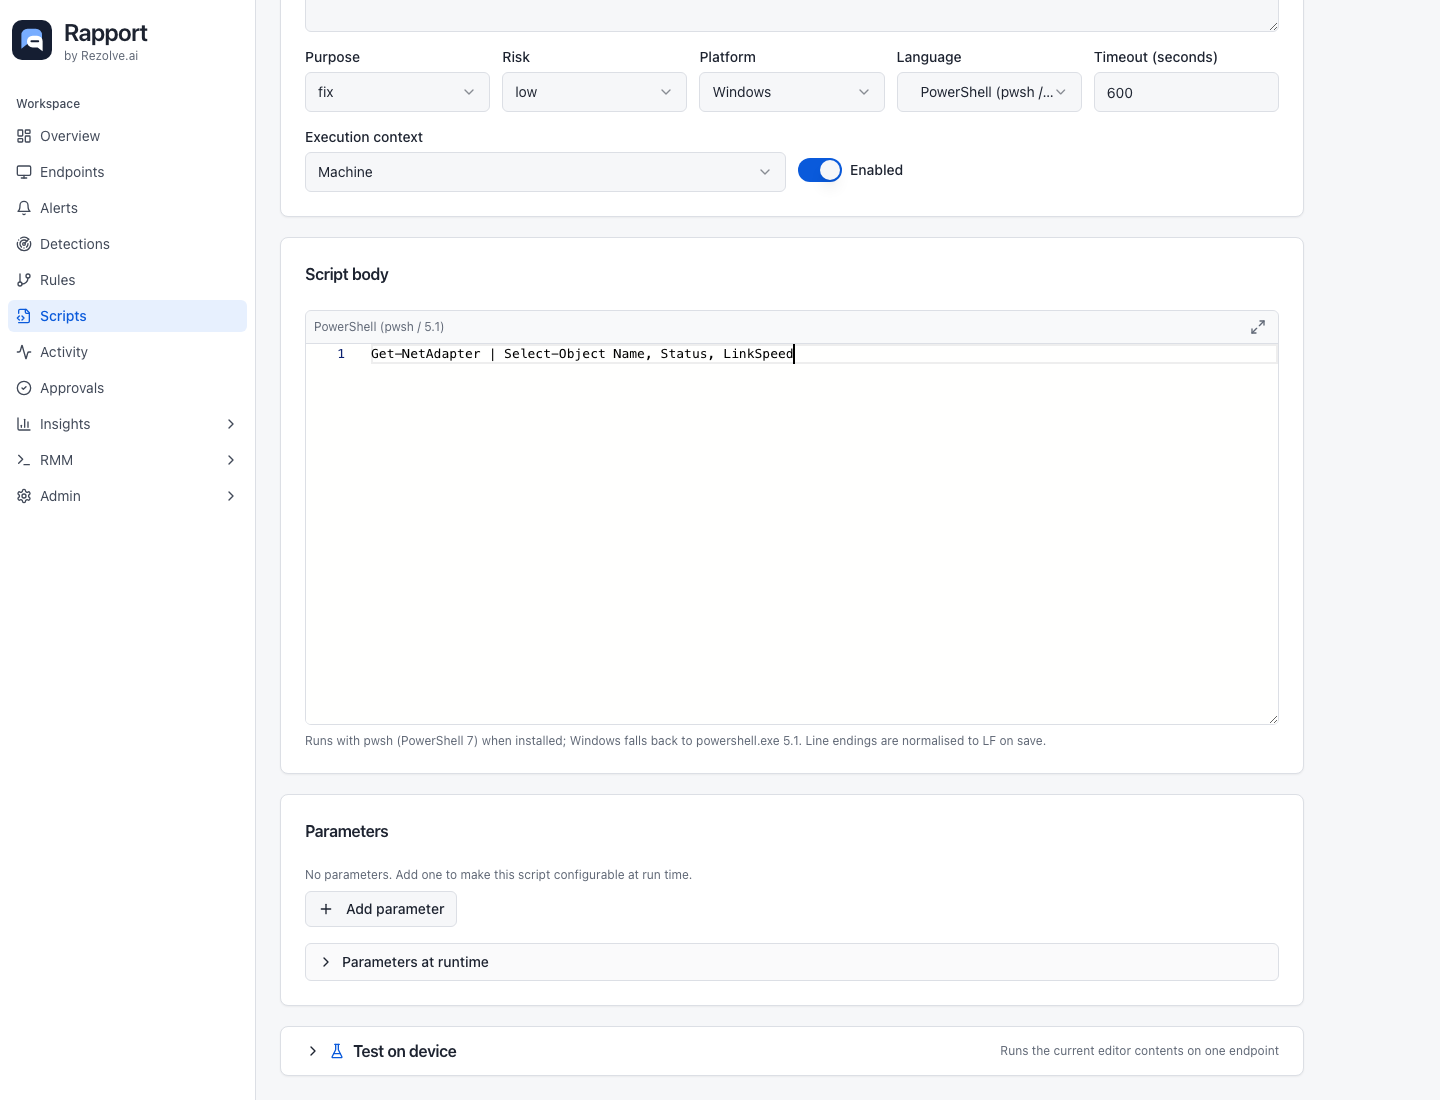Open the Platform dropdown showing Windows
The height and width of the screenshot is (1100, 1440).
click(792, 92)
